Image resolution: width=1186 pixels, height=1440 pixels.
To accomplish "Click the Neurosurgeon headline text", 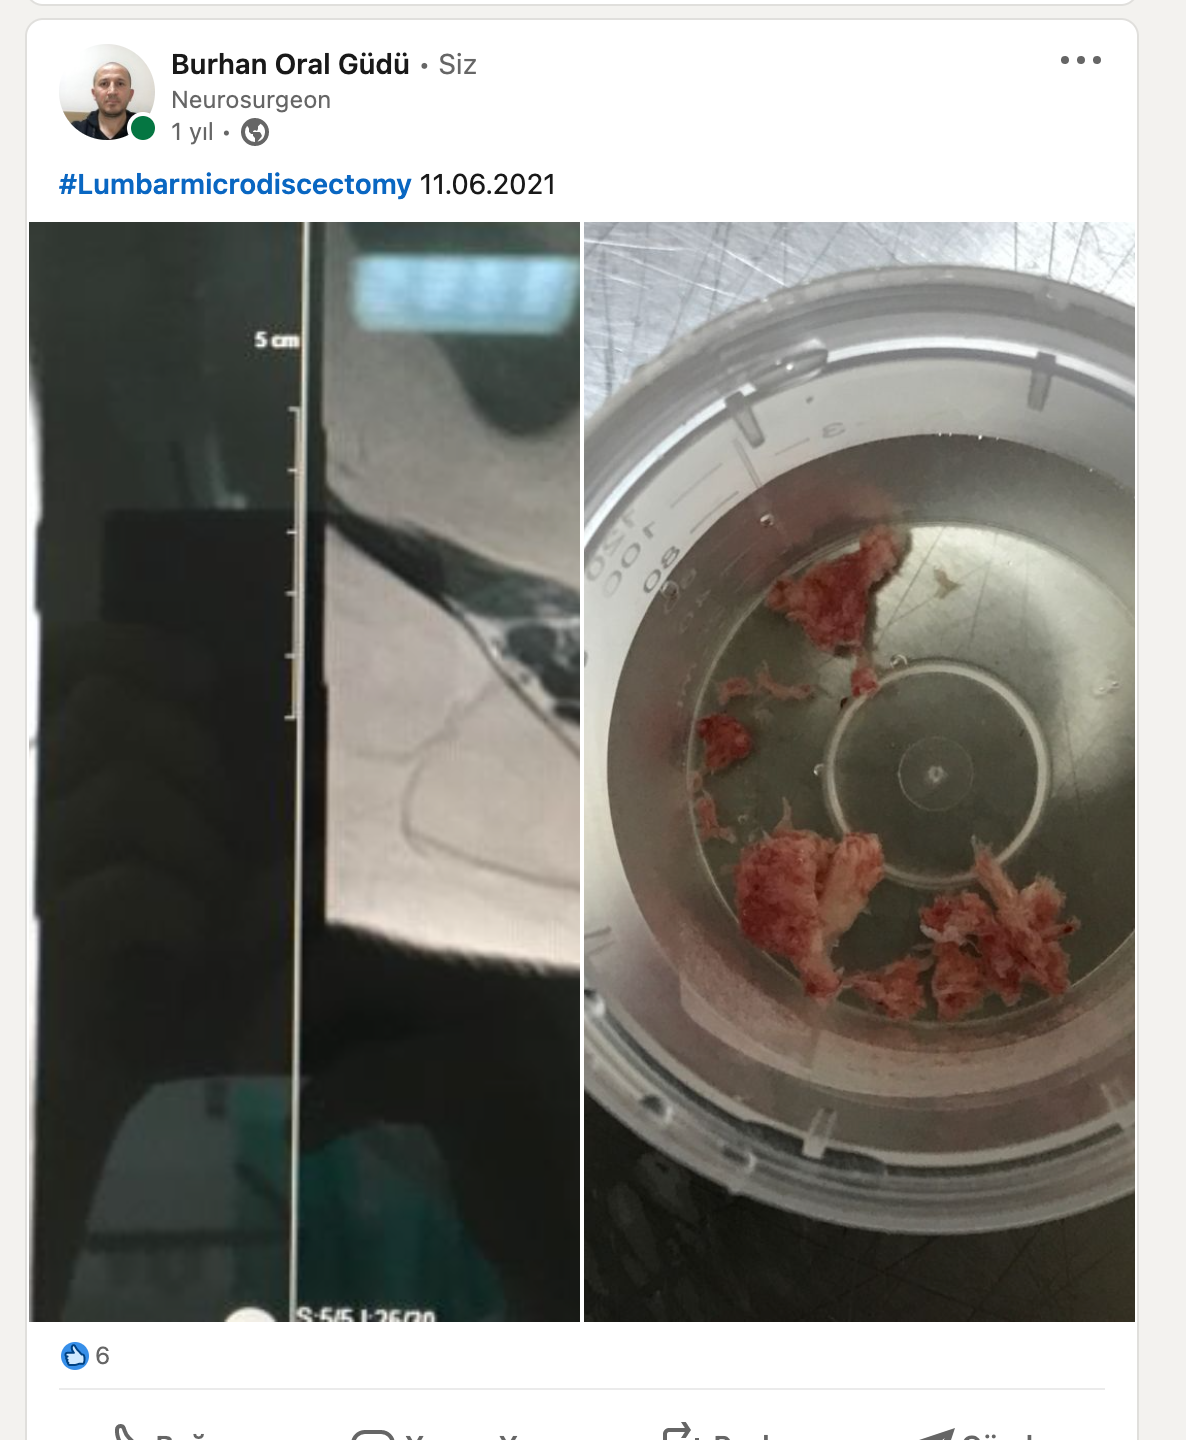I will pos(251,100).
